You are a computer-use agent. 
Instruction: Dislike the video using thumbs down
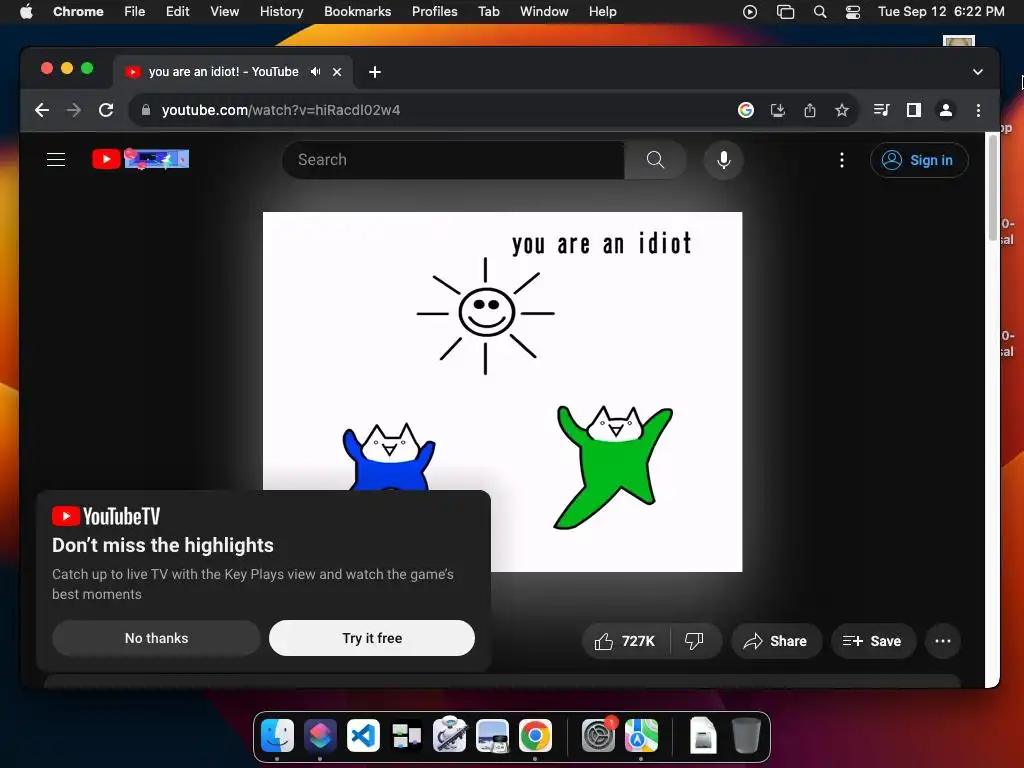click(694, 641)
